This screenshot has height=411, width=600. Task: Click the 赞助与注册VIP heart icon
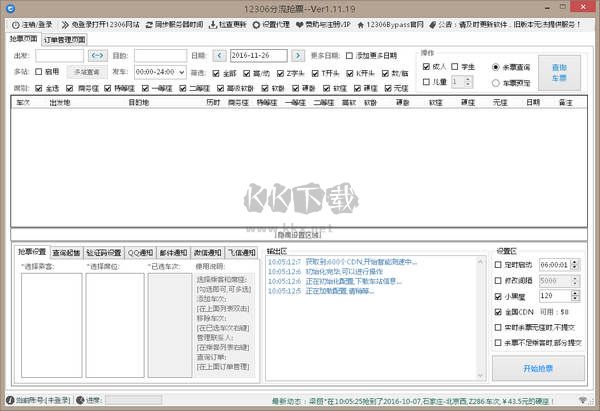click(300, 25)
